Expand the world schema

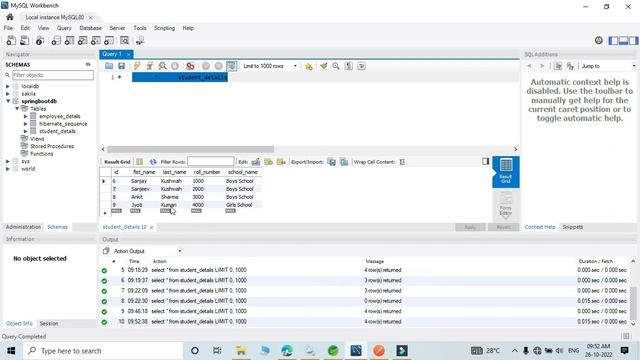8,169
